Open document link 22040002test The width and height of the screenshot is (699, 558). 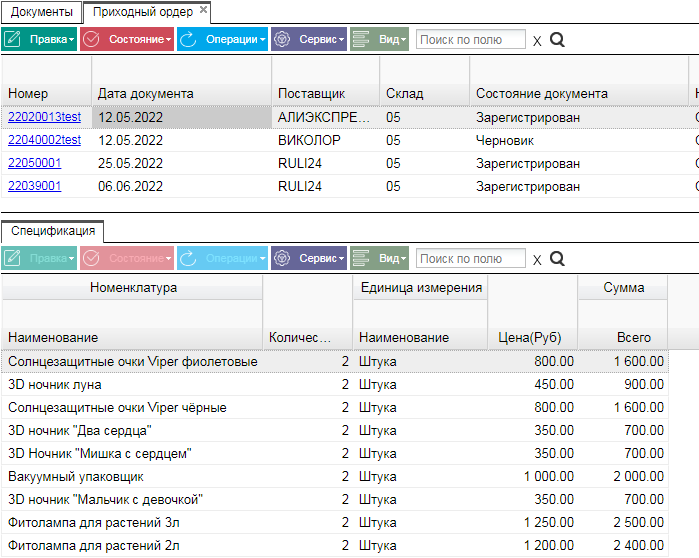(45, 140)
